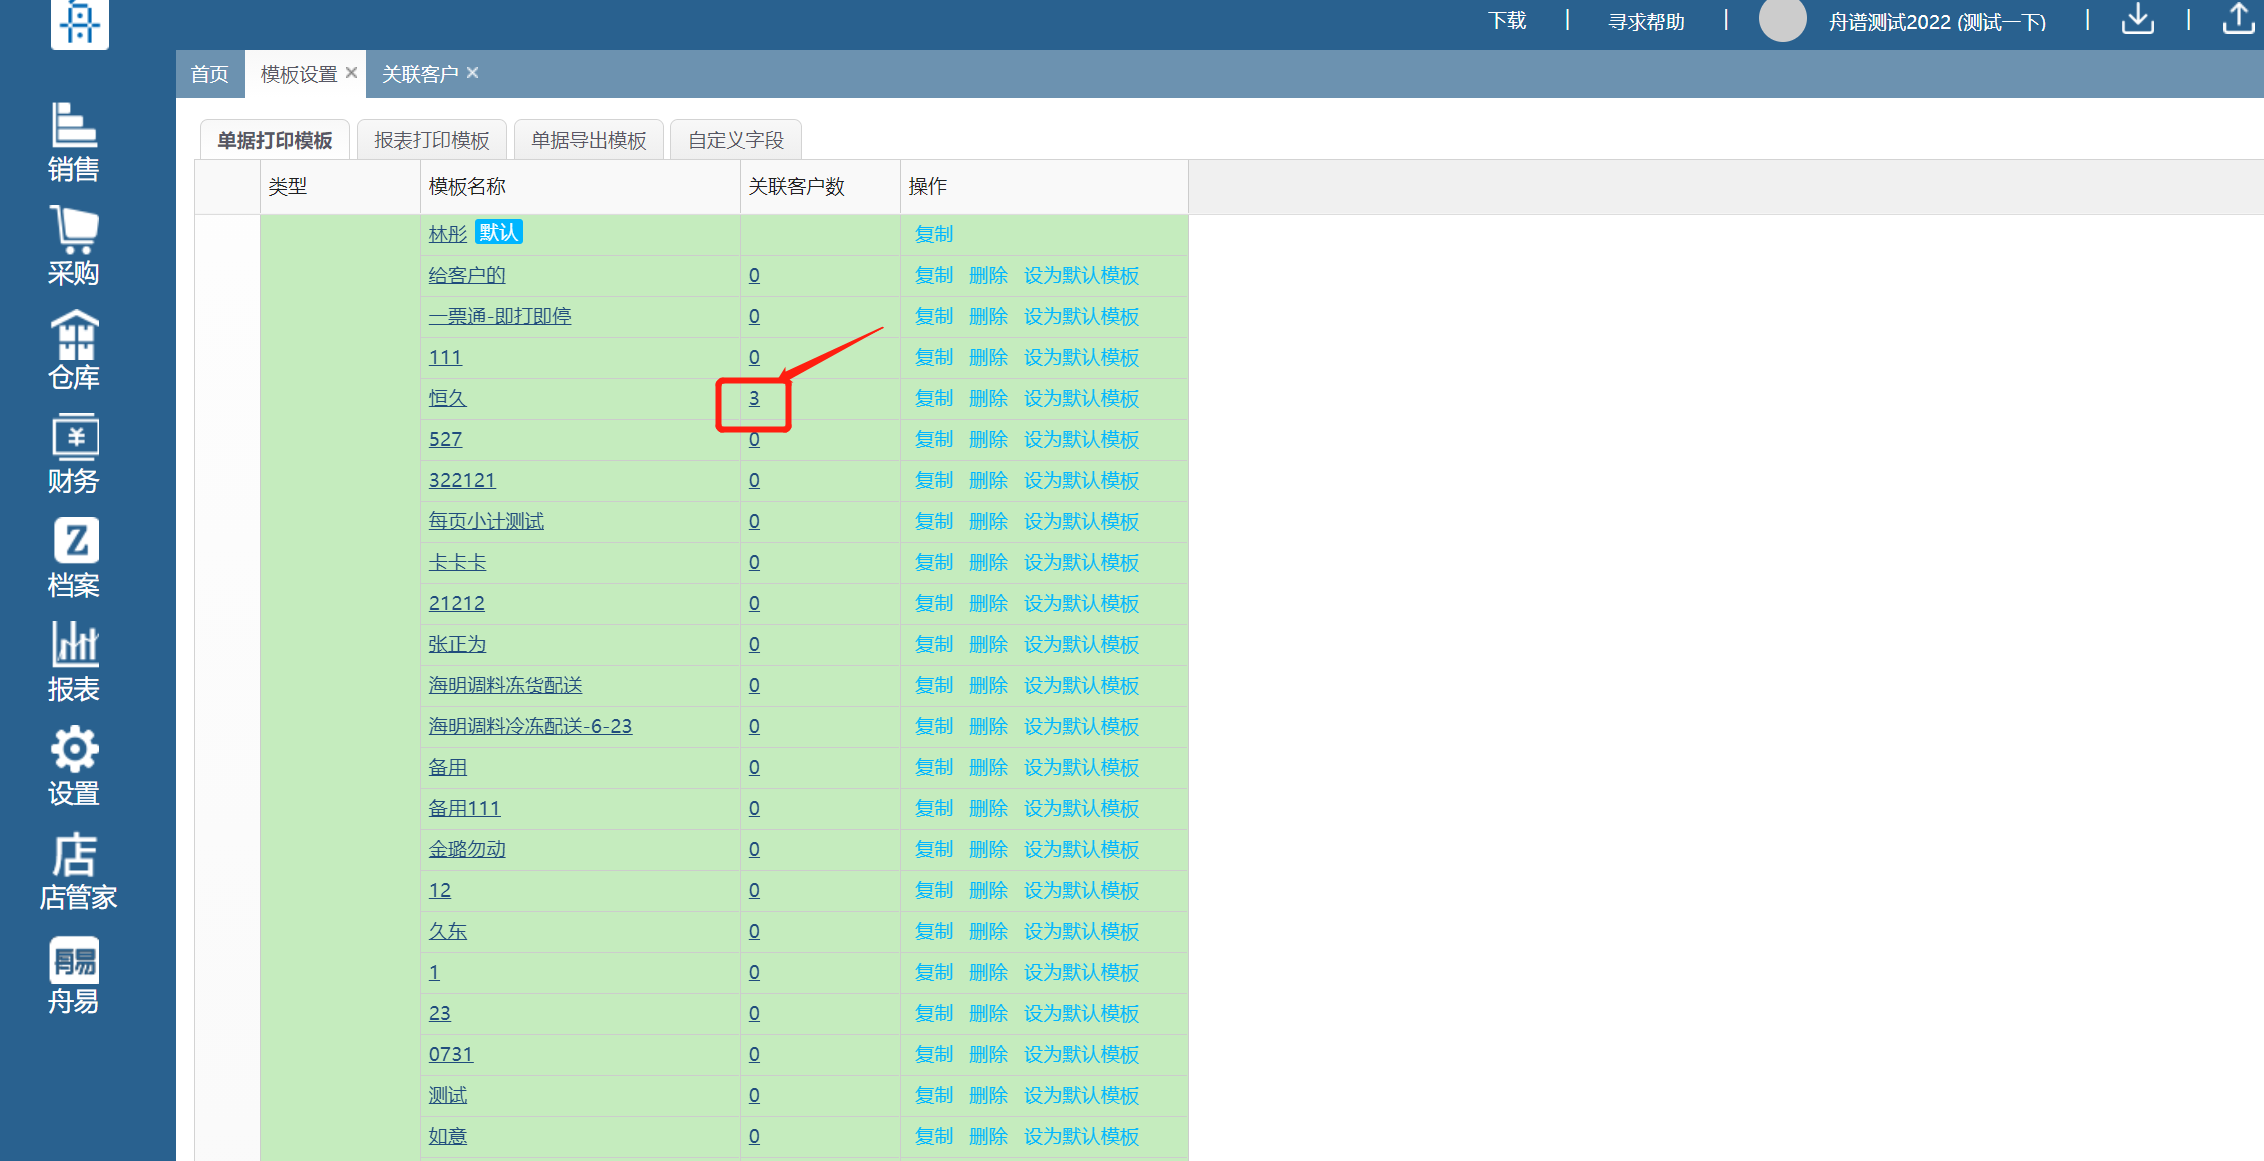Copy the 每页小计测试 template
Screen dimensions: 2264x1161
[x=934, y=521]
